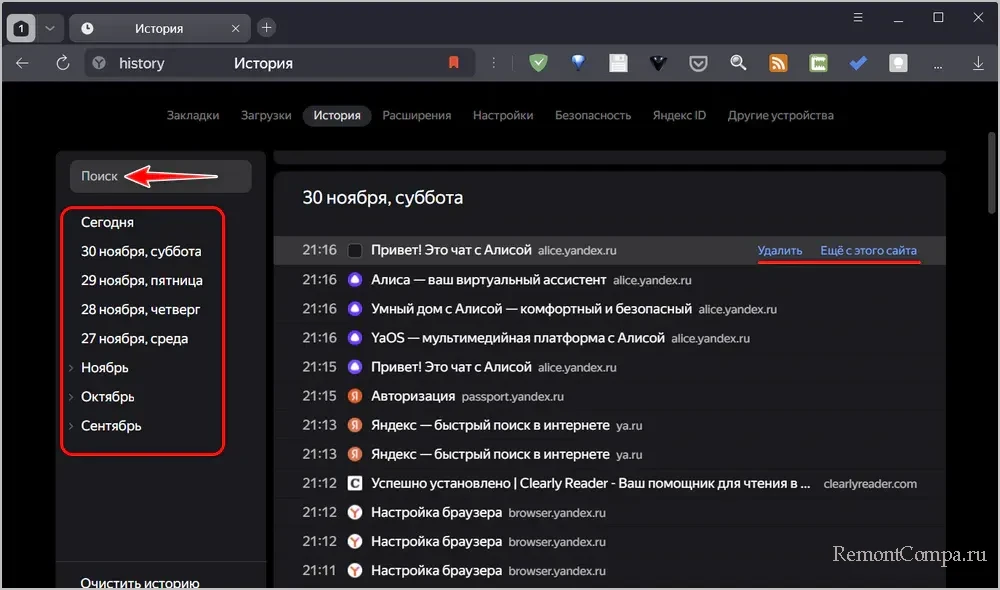Click the back navigation arrow
1000x590 pixels.
[22, 63]
